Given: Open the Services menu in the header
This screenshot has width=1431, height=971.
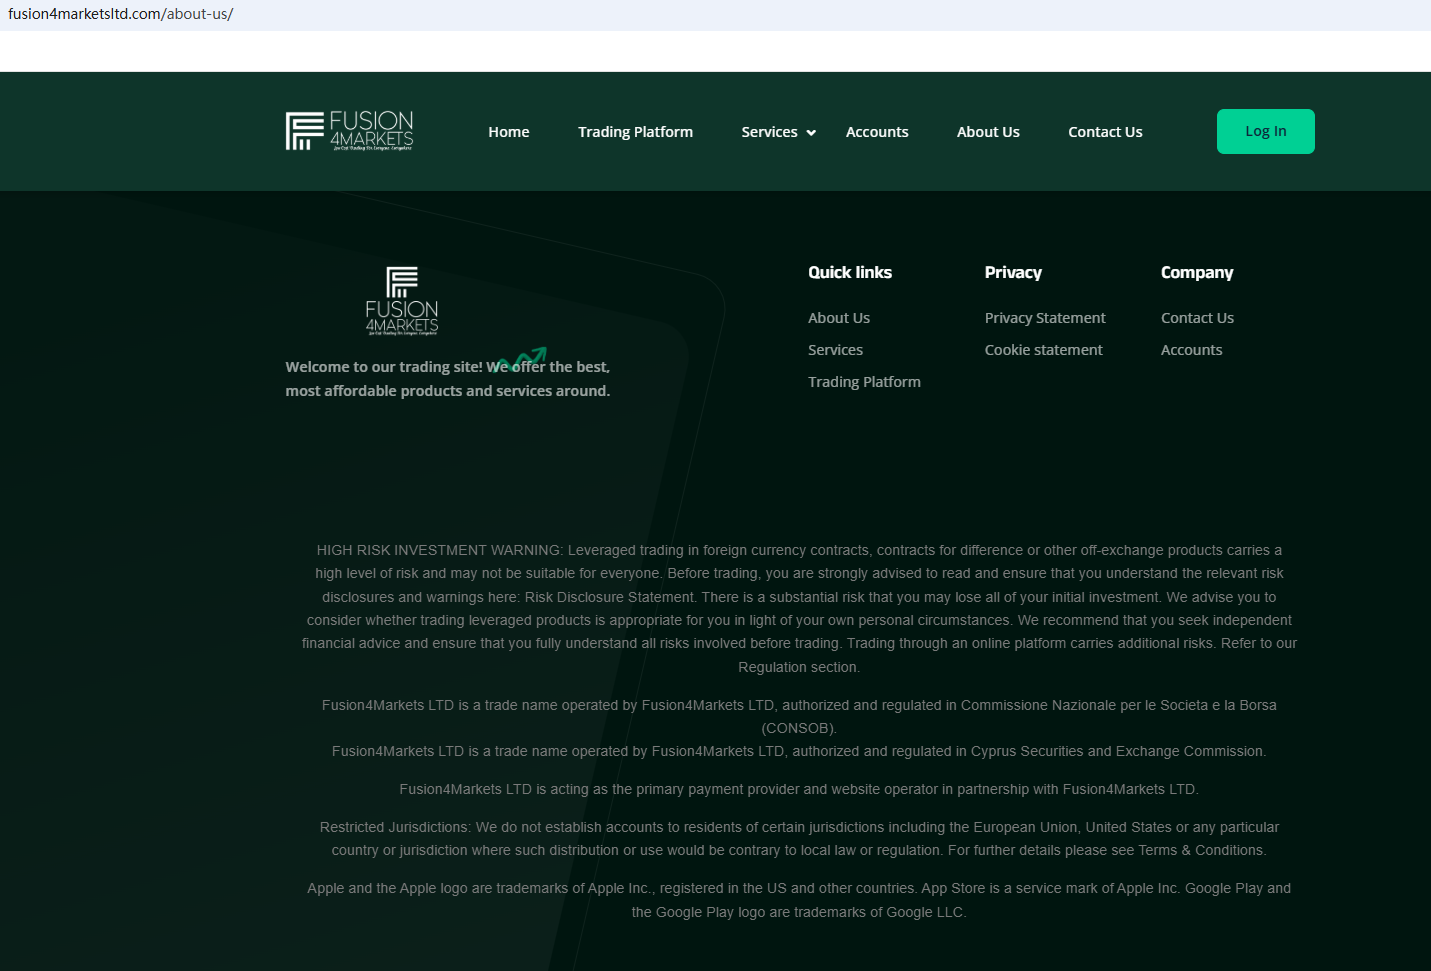Looking at the screenshot, I should pyautogui.click(x=769, y=132).
